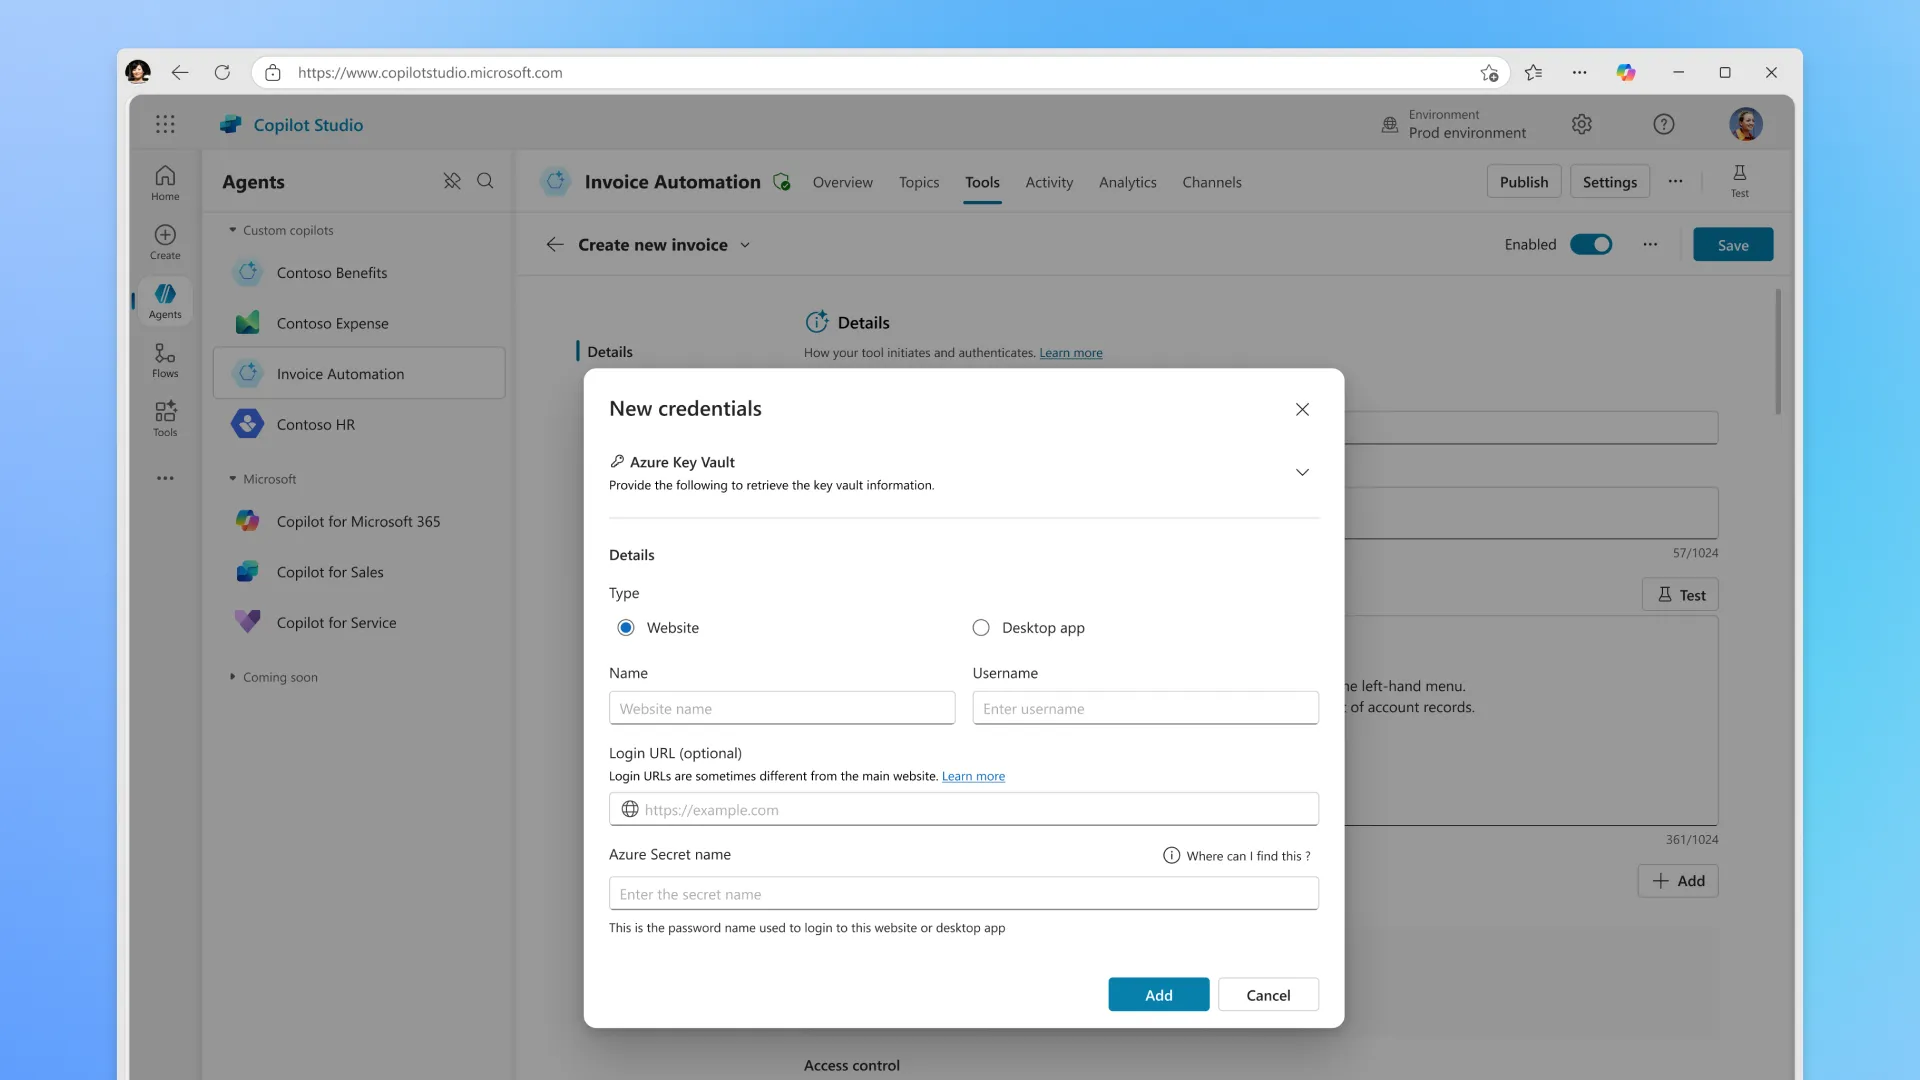The height and width of the screenshot is (1080, 1920).
Task: Open user account avatar menu
Action: [1745, 124]
